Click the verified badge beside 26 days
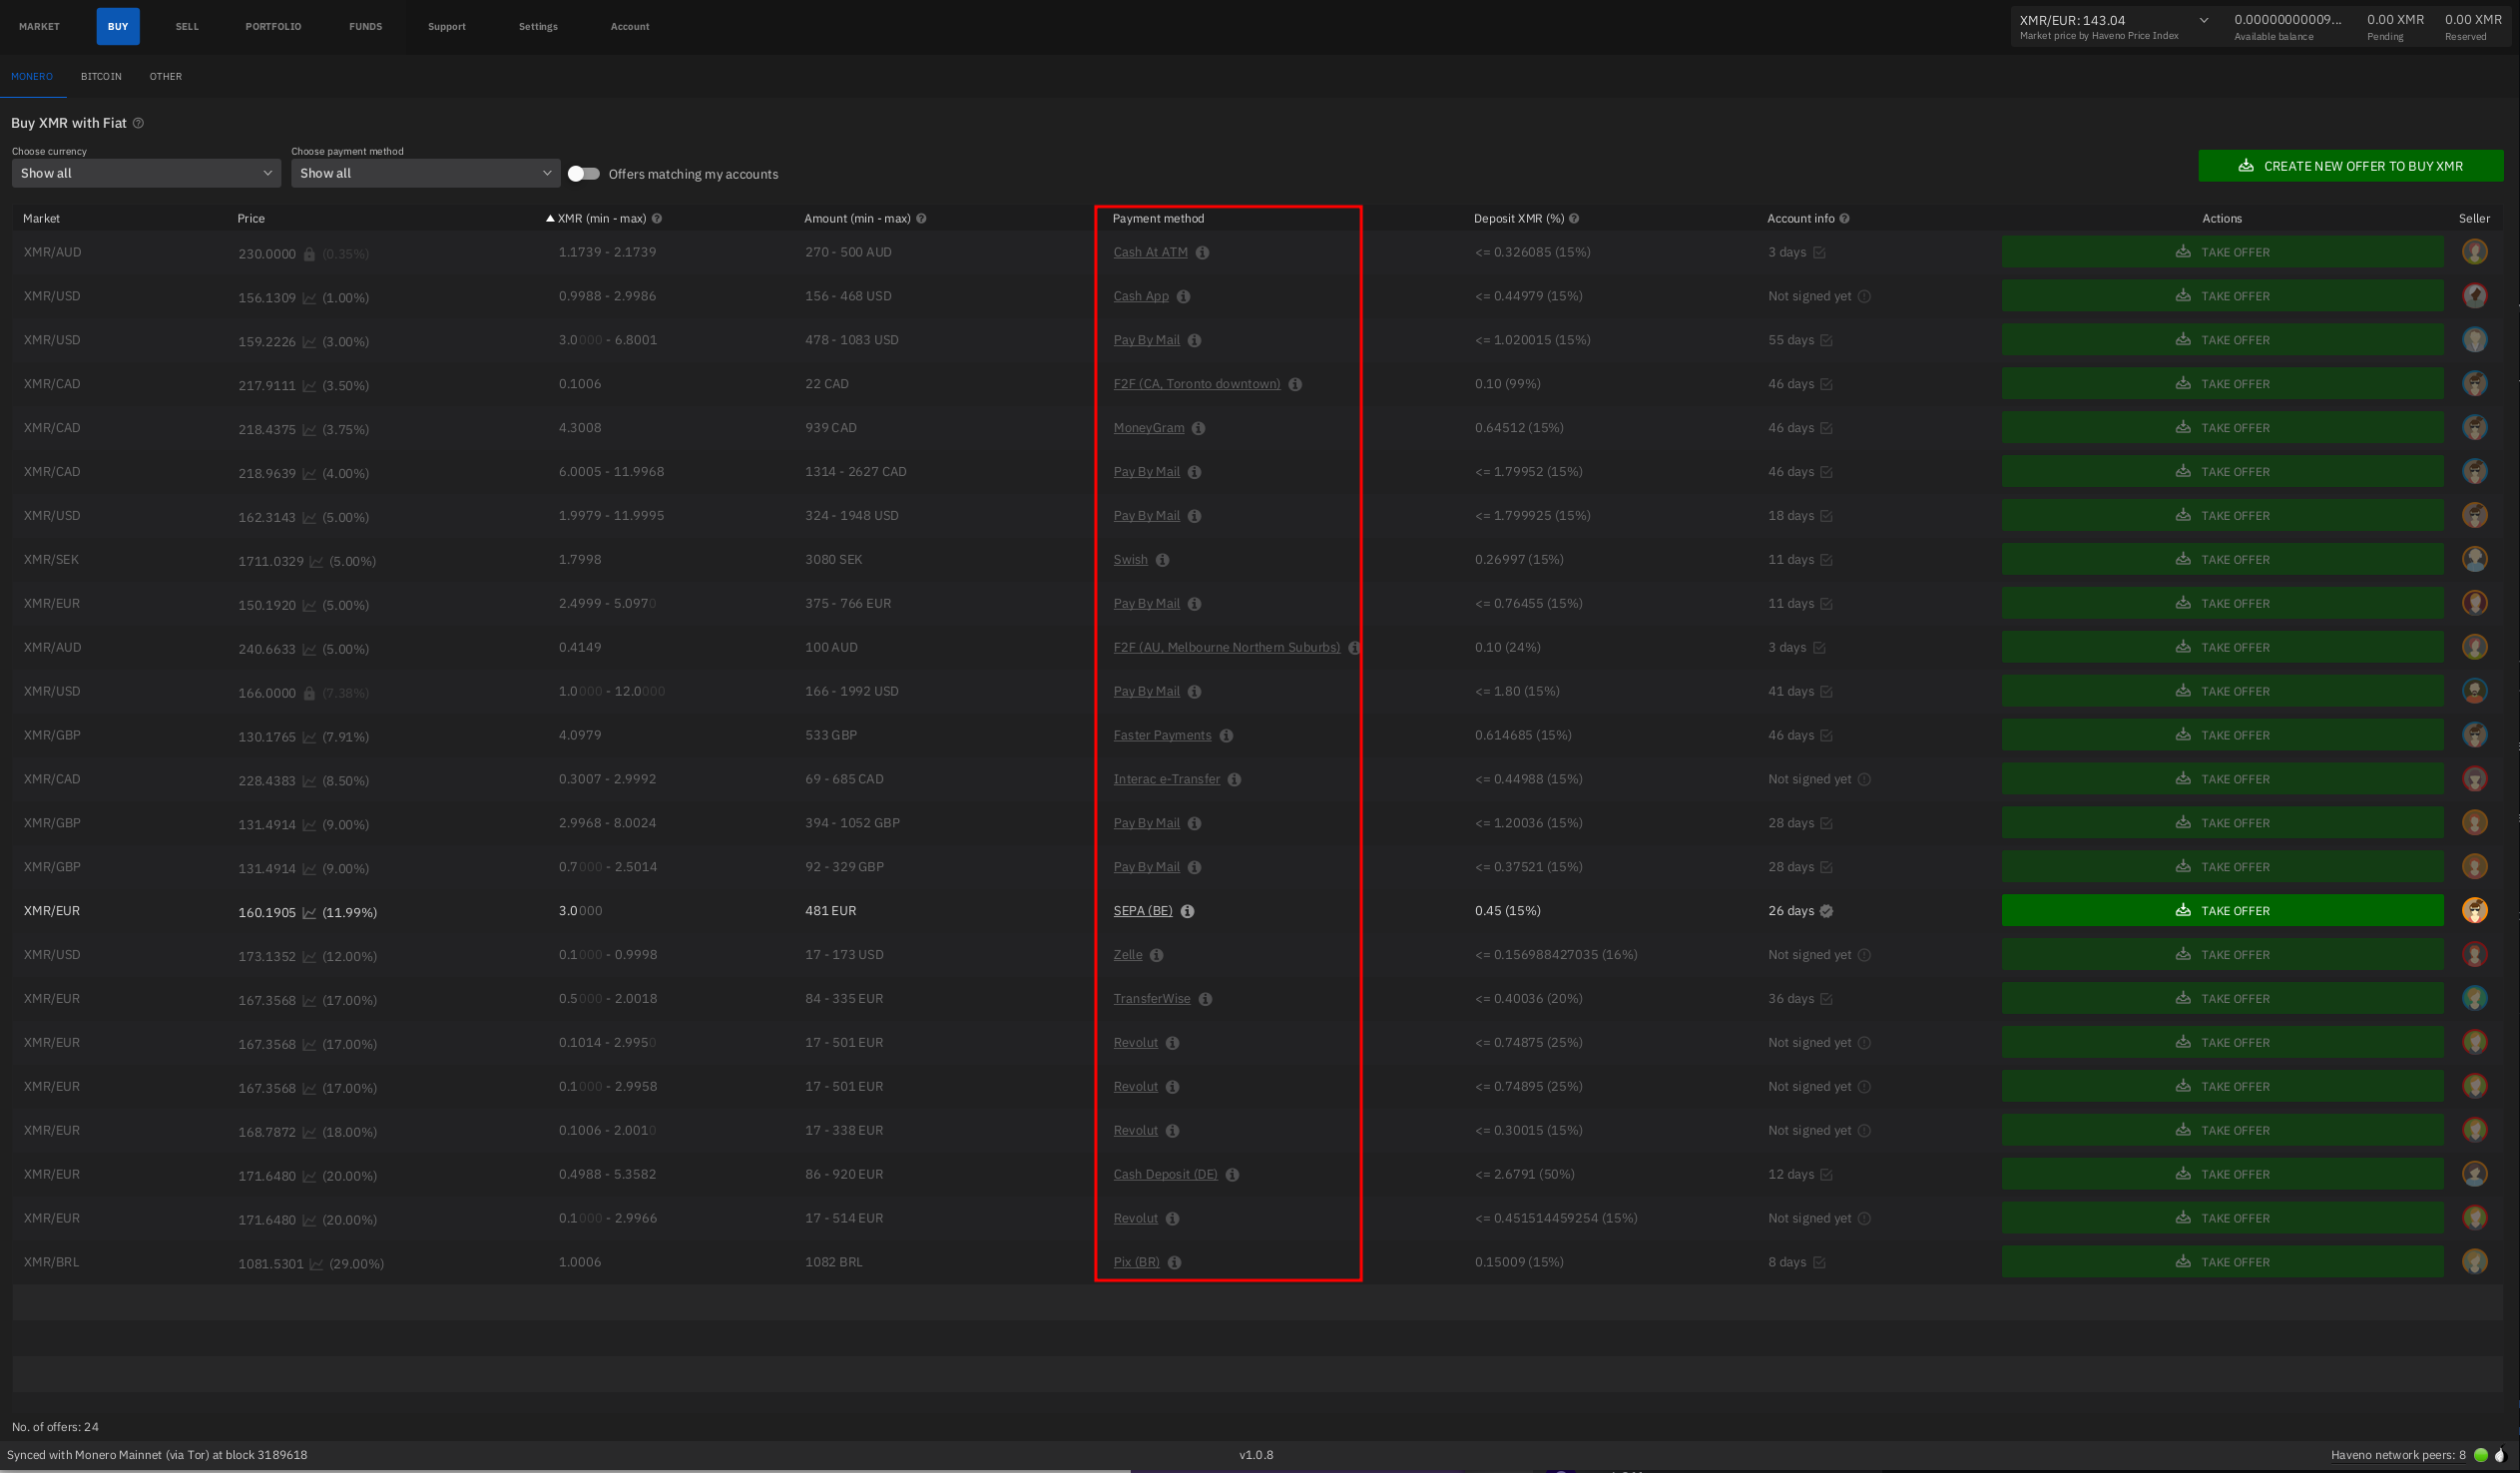The width and height of the screenshot is (2520, 1473). click(x=1827, y=911)
